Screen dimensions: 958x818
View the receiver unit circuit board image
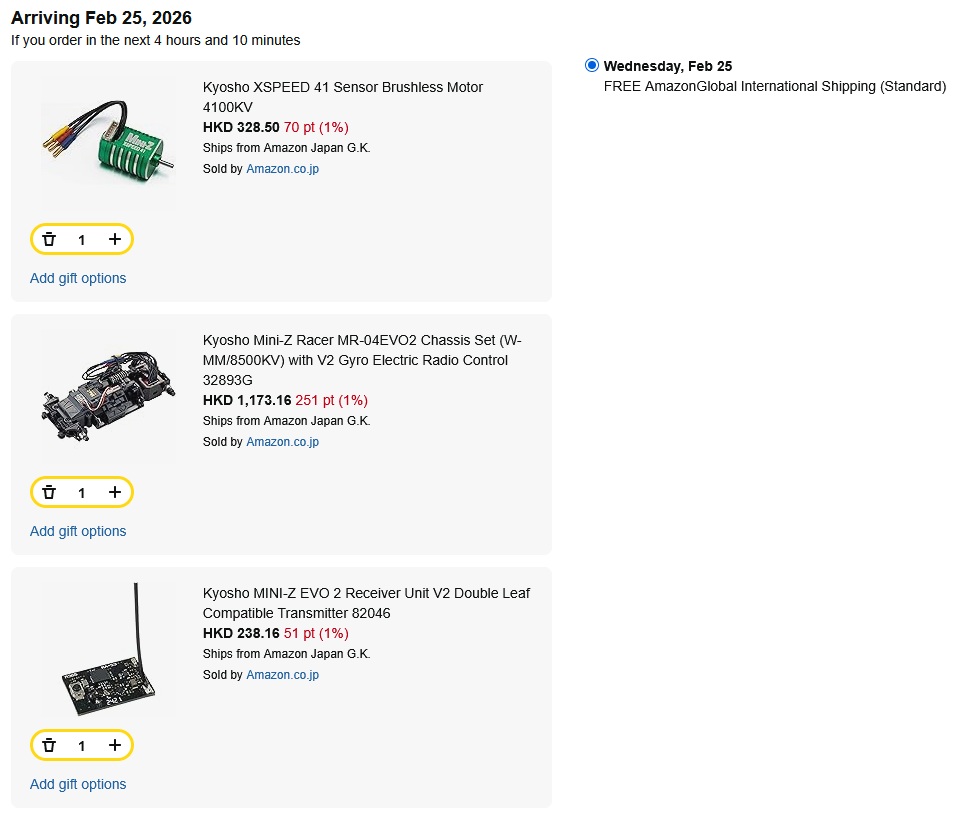point(107,650)
